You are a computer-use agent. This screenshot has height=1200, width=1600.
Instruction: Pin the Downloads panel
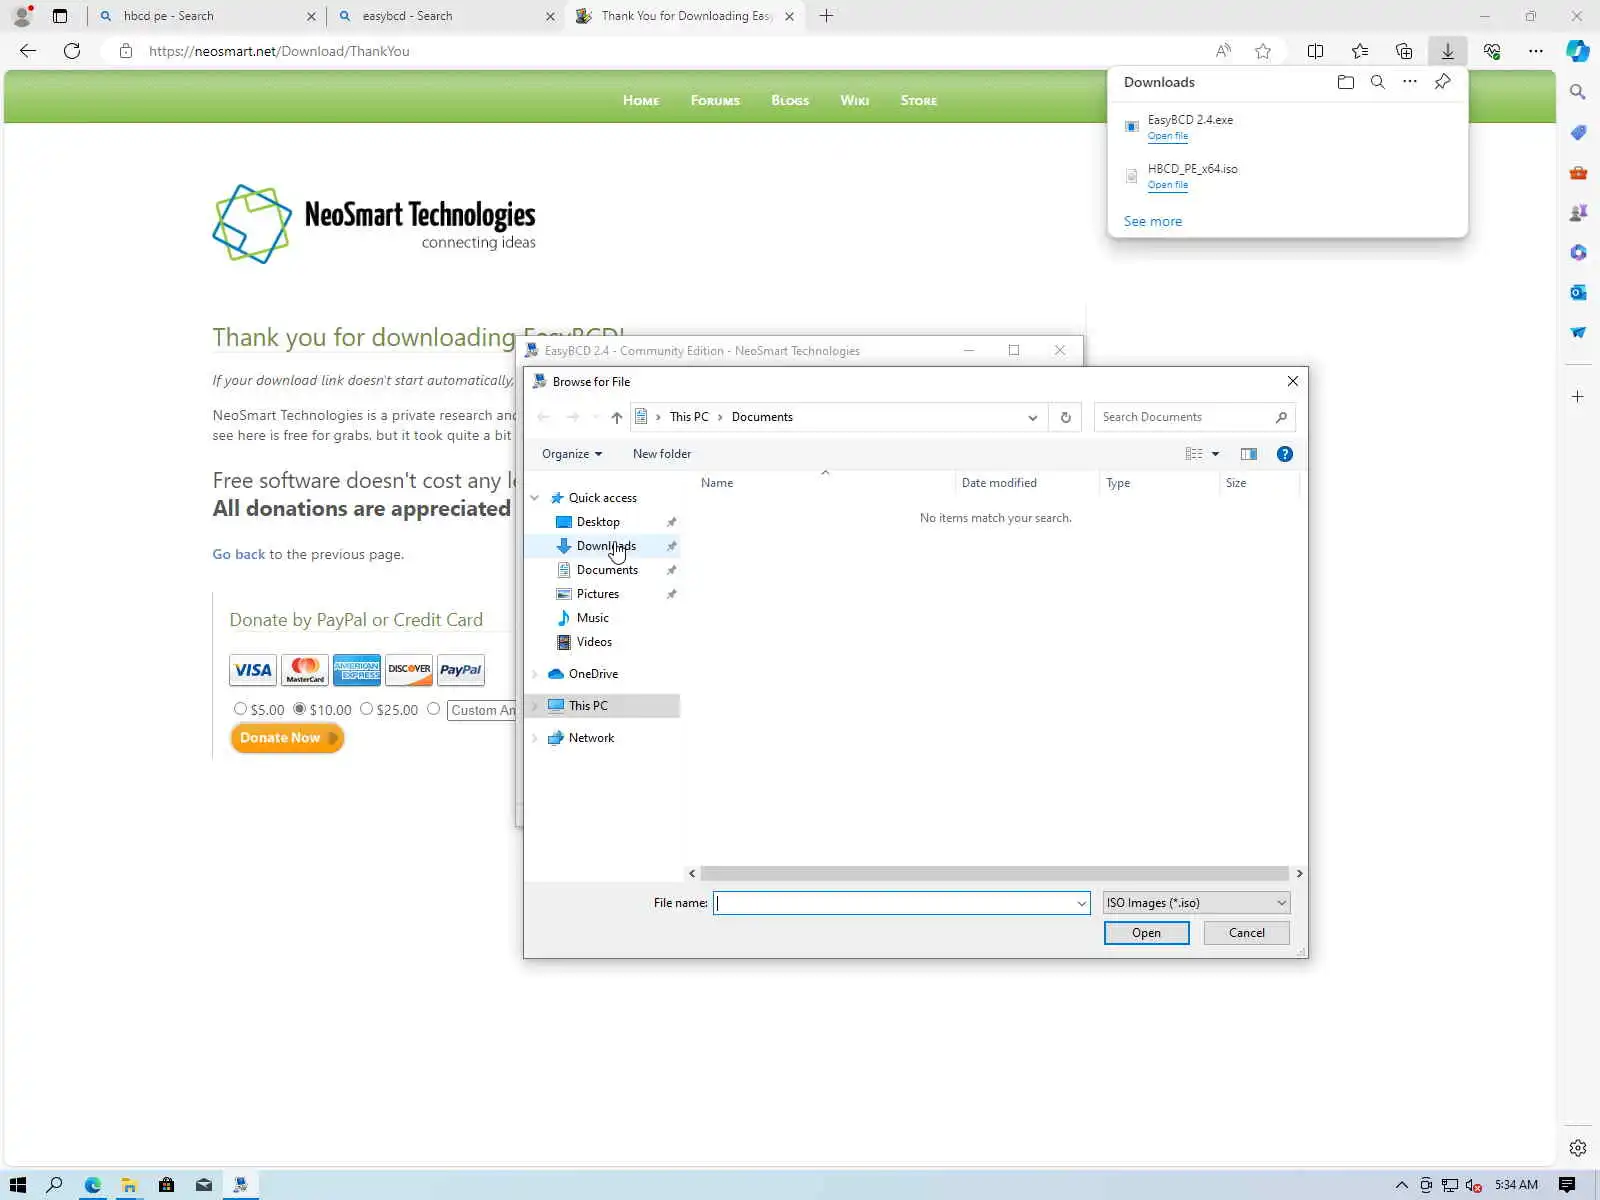click(x=1442, y=82)
